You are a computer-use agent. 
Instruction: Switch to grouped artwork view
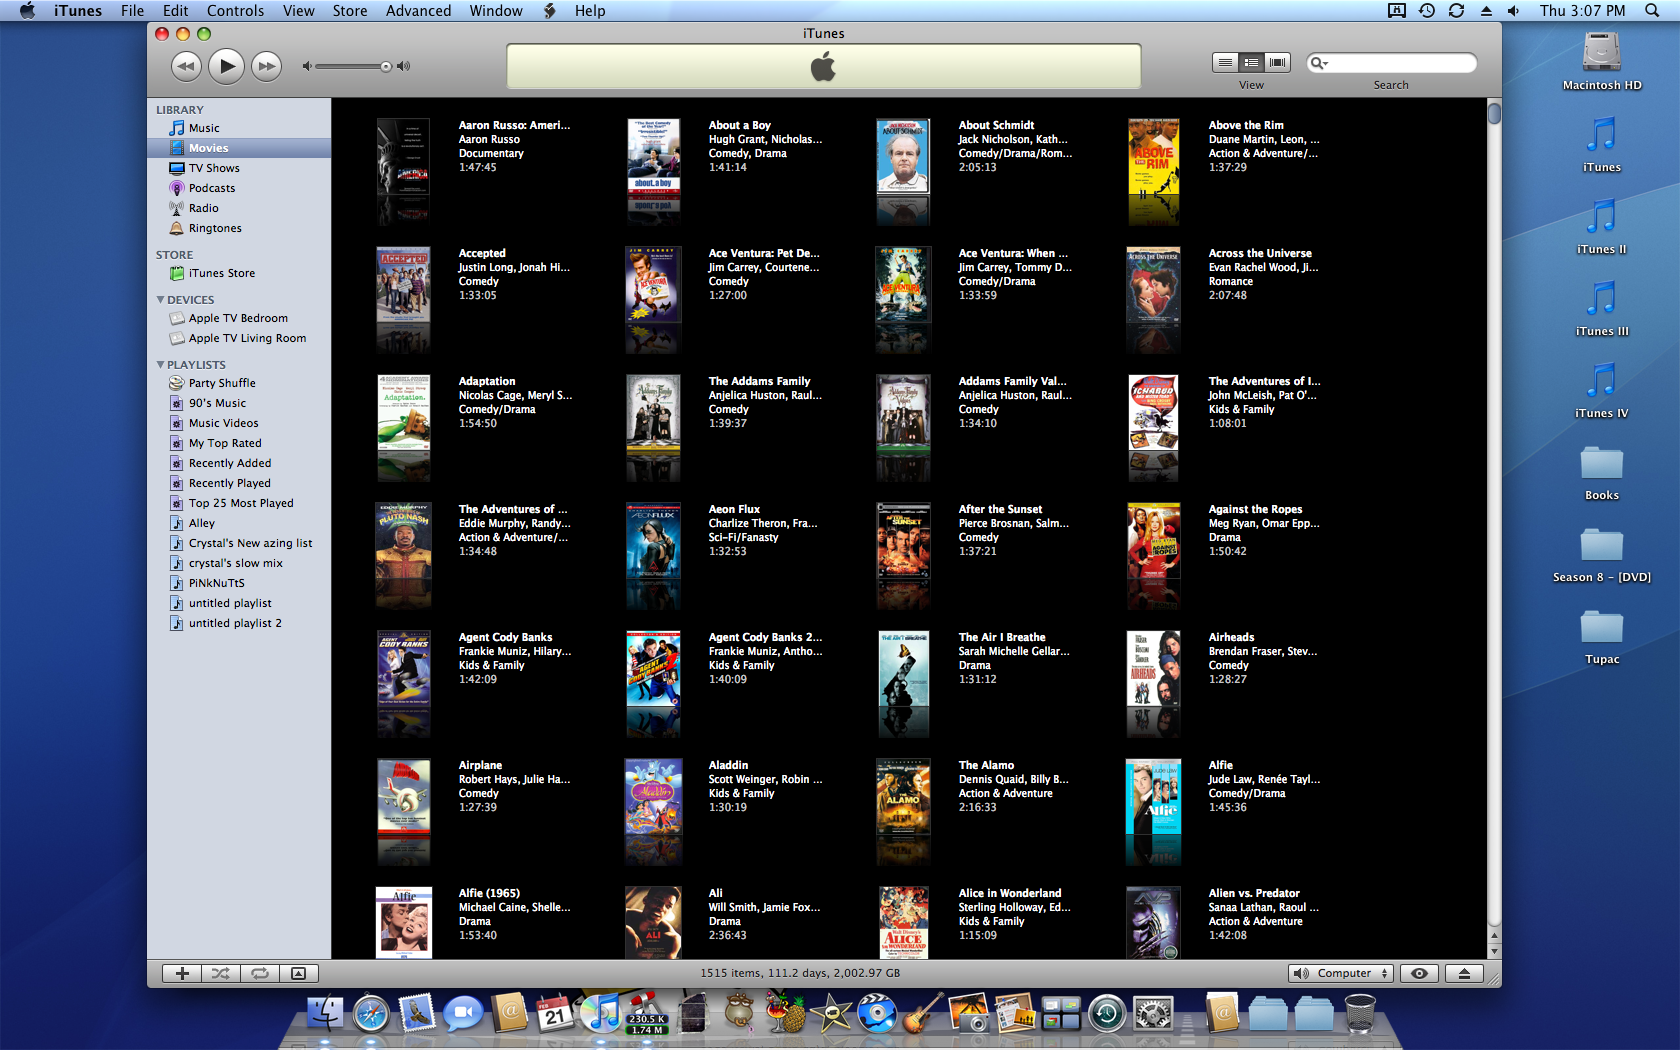(1251, 62)
